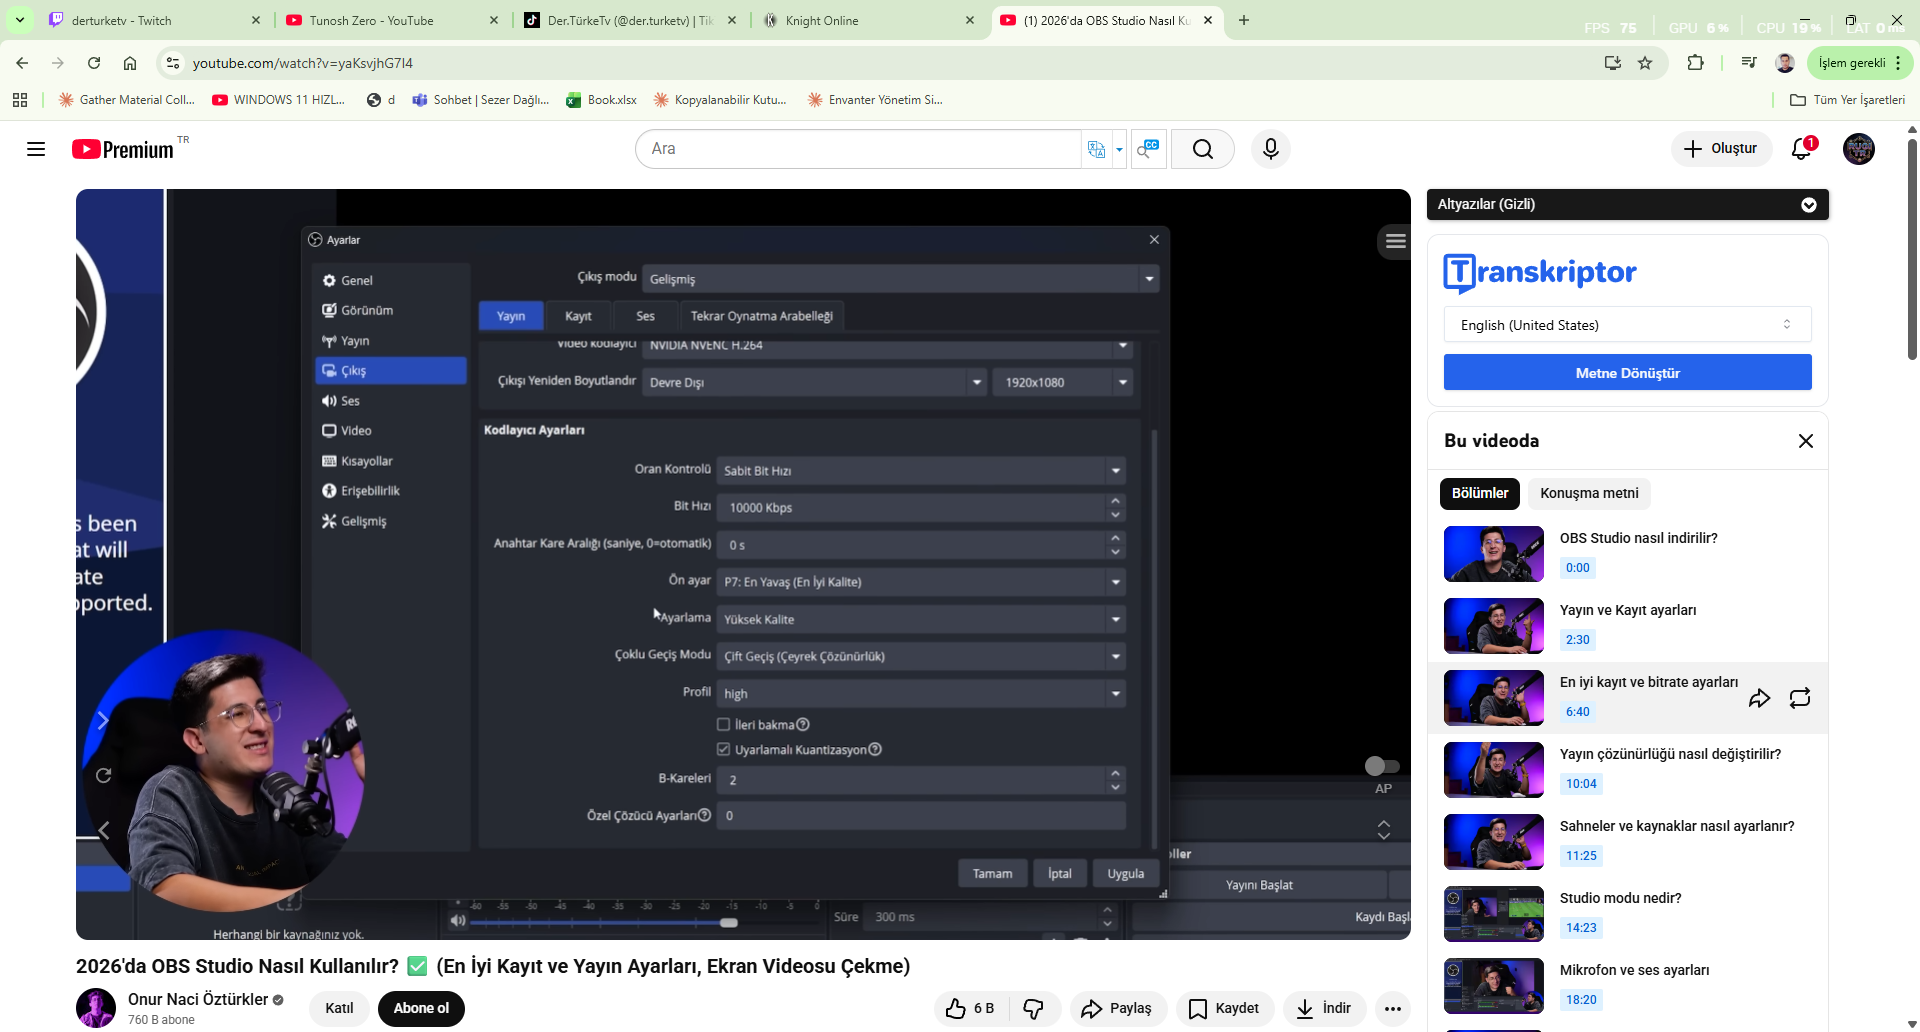
Task: Open the YouTube guide hamburger menu
Action: coord(36,149)
